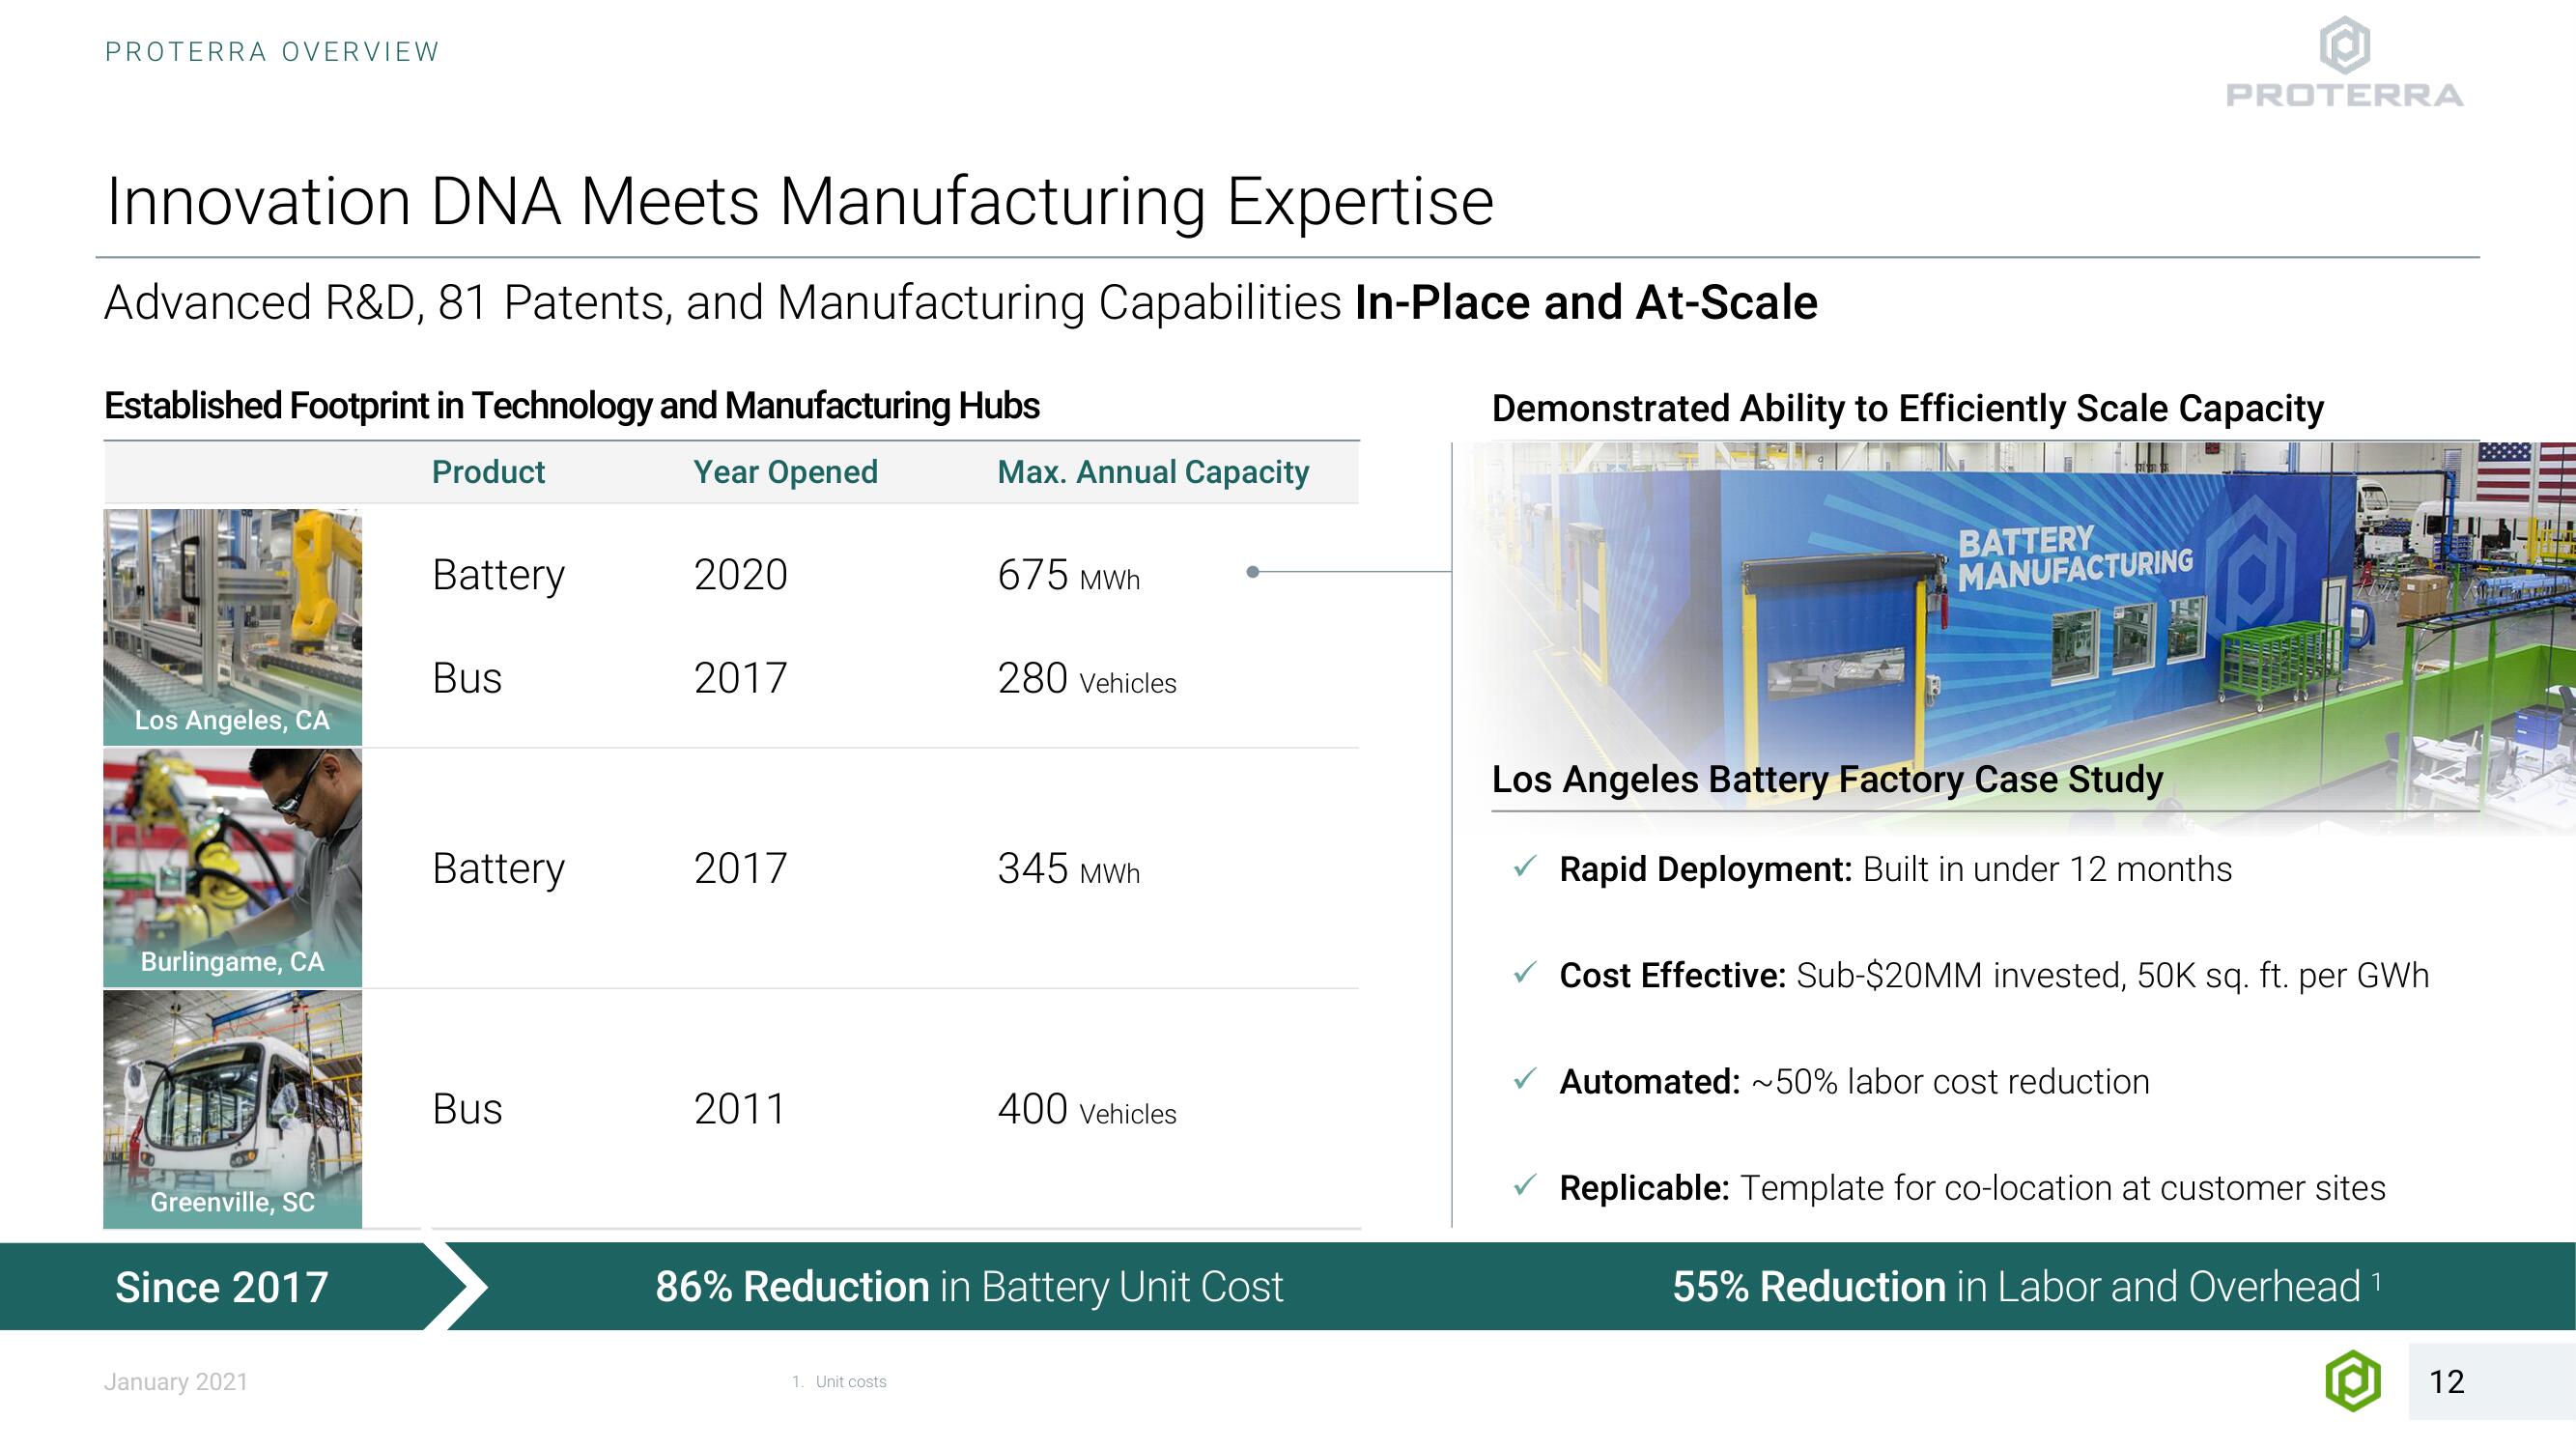2576x1449 pixels.
Task: Select the Los Angeles, CA factory photo
Action: [232, 627]
